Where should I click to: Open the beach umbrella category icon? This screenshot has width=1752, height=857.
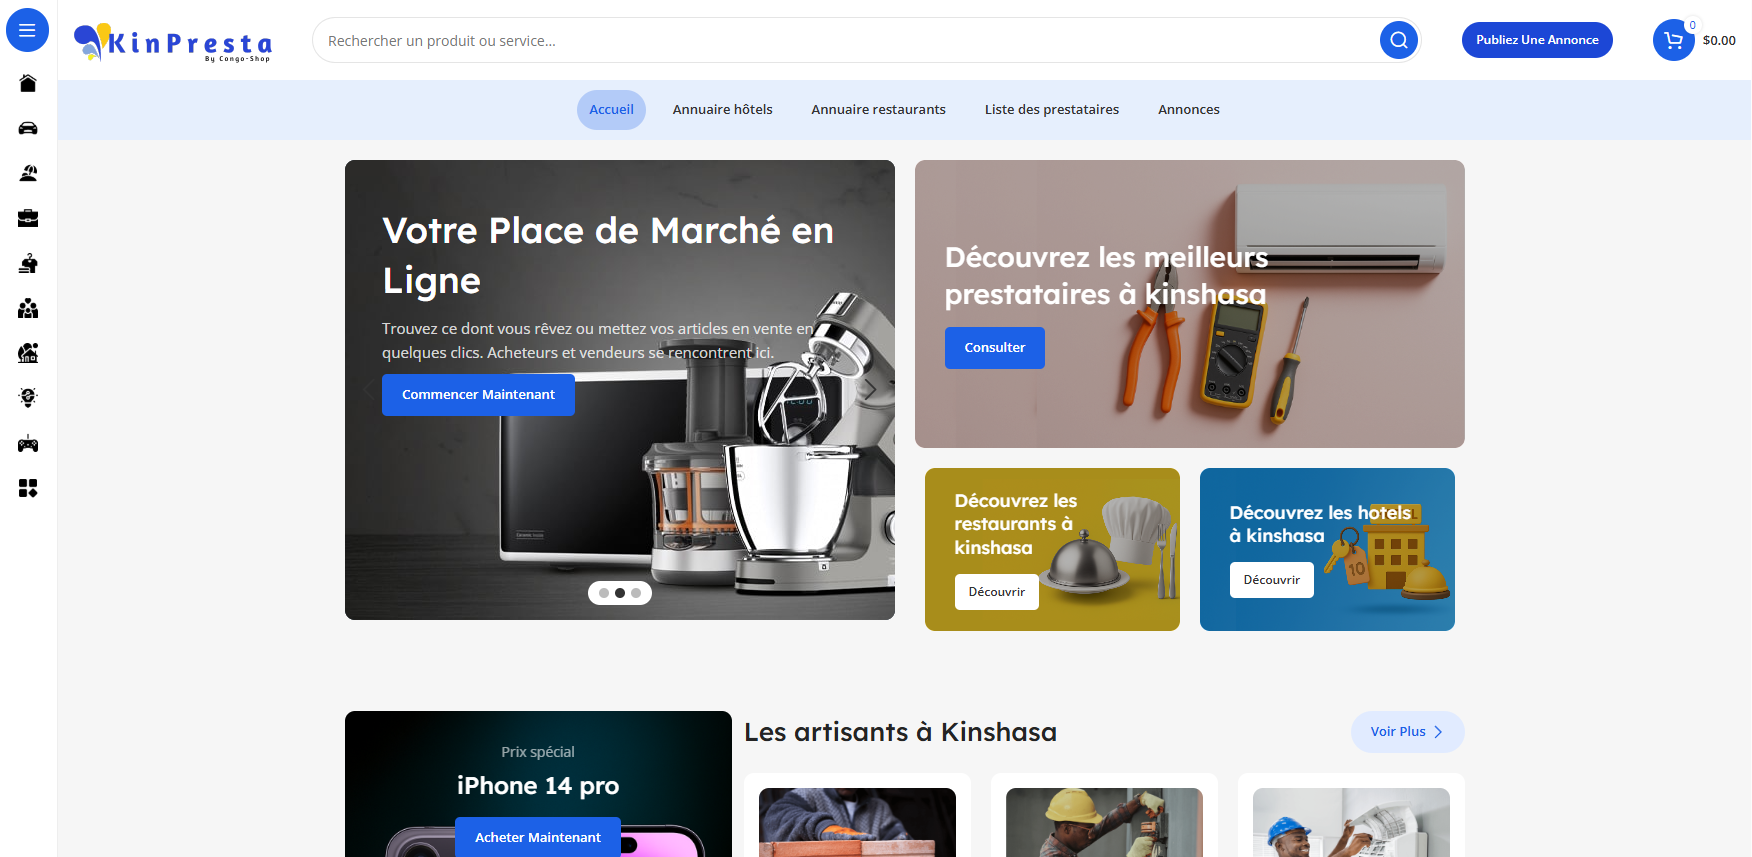(28, 173)
